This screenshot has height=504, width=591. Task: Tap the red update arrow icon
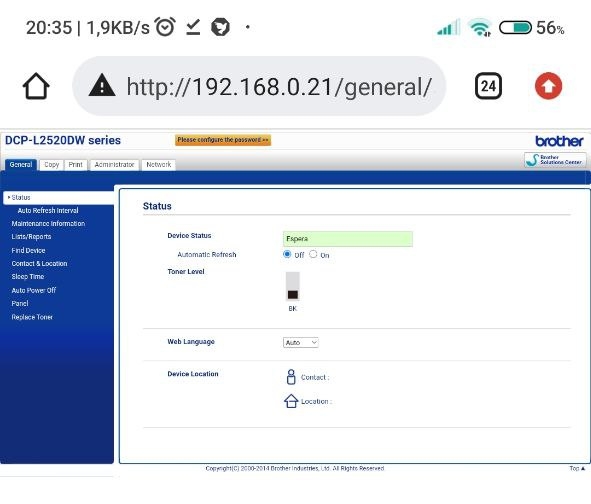pyautogui.click(x=548, y=86)
